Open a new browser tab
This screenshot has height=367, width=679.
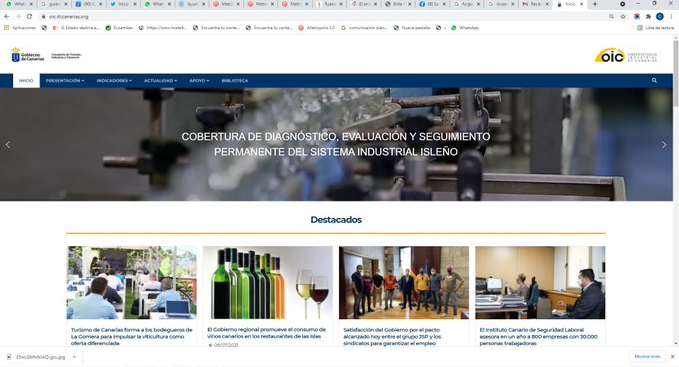[595, 4]
